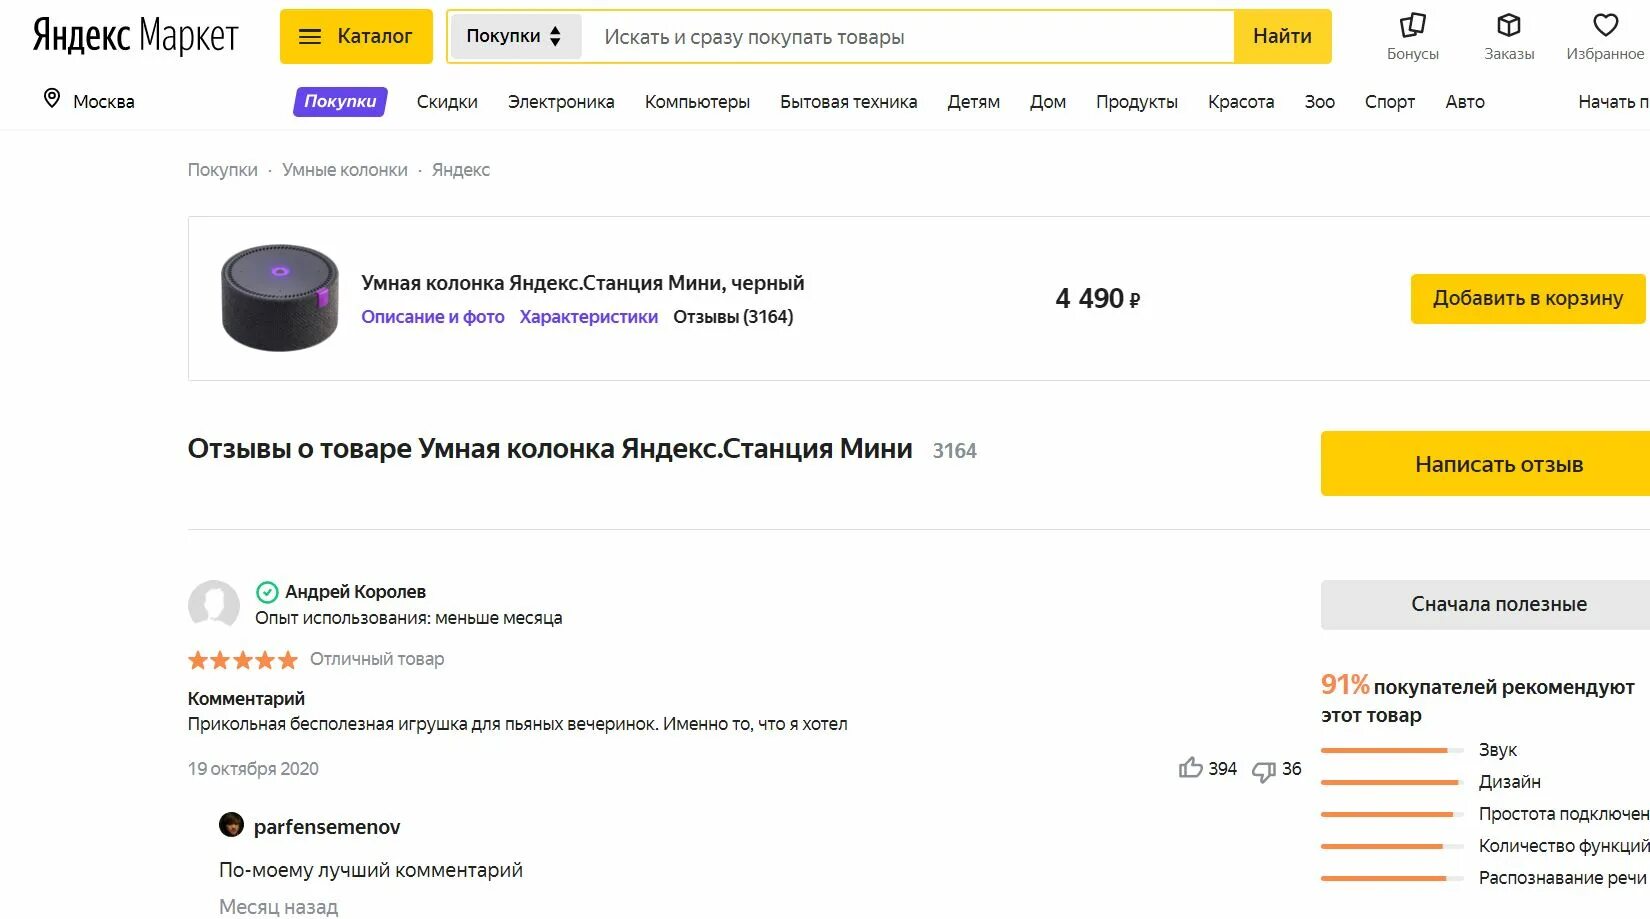Image resolution: width=1650 pixels, height=919 pixels.
Task: Open the Характеристики link
Action: [x=589, y=317]
